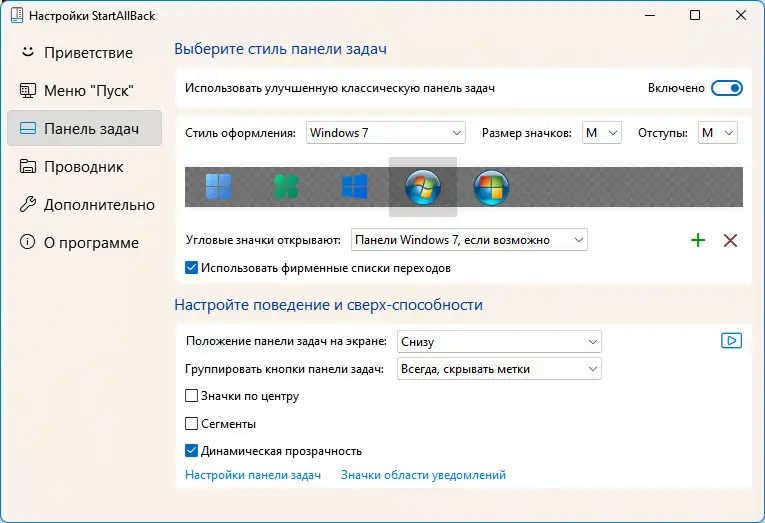
Task: Click the taskbar icon next to Панель задач
Action: (x=28, y=128)
